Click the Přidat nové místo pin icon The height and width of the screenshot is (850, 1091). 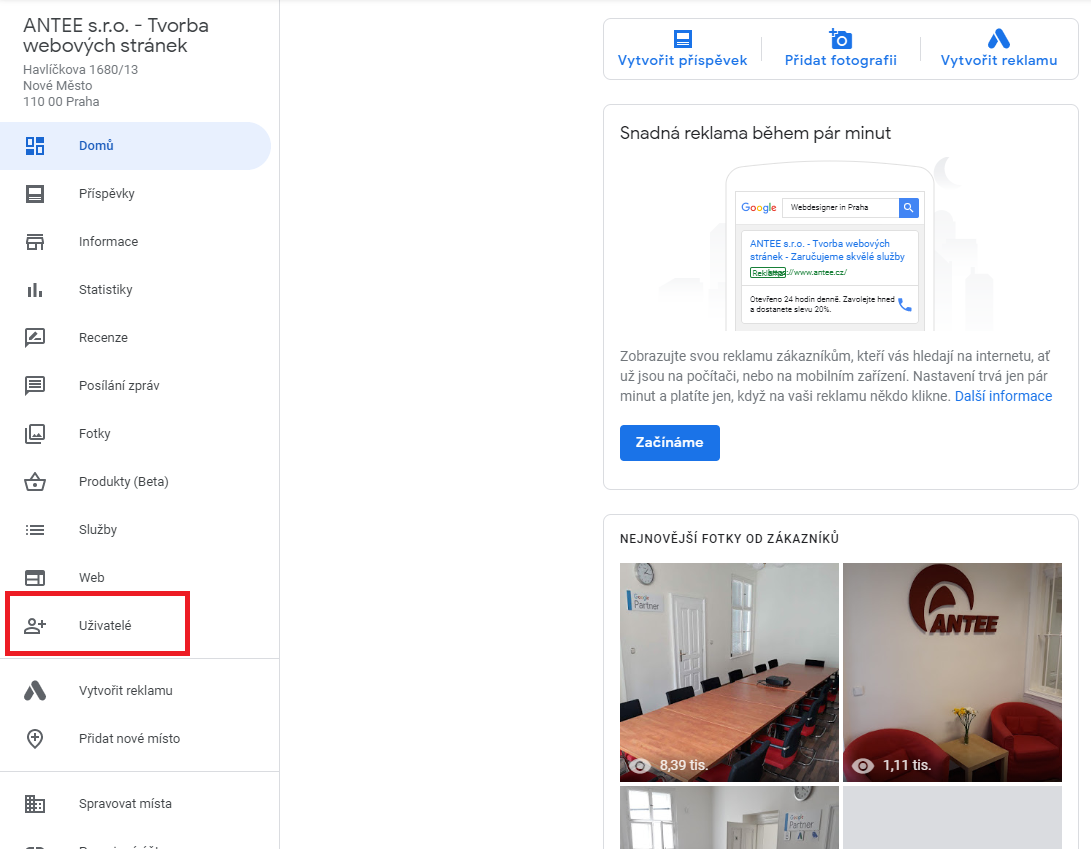click(x=35, y=739)
